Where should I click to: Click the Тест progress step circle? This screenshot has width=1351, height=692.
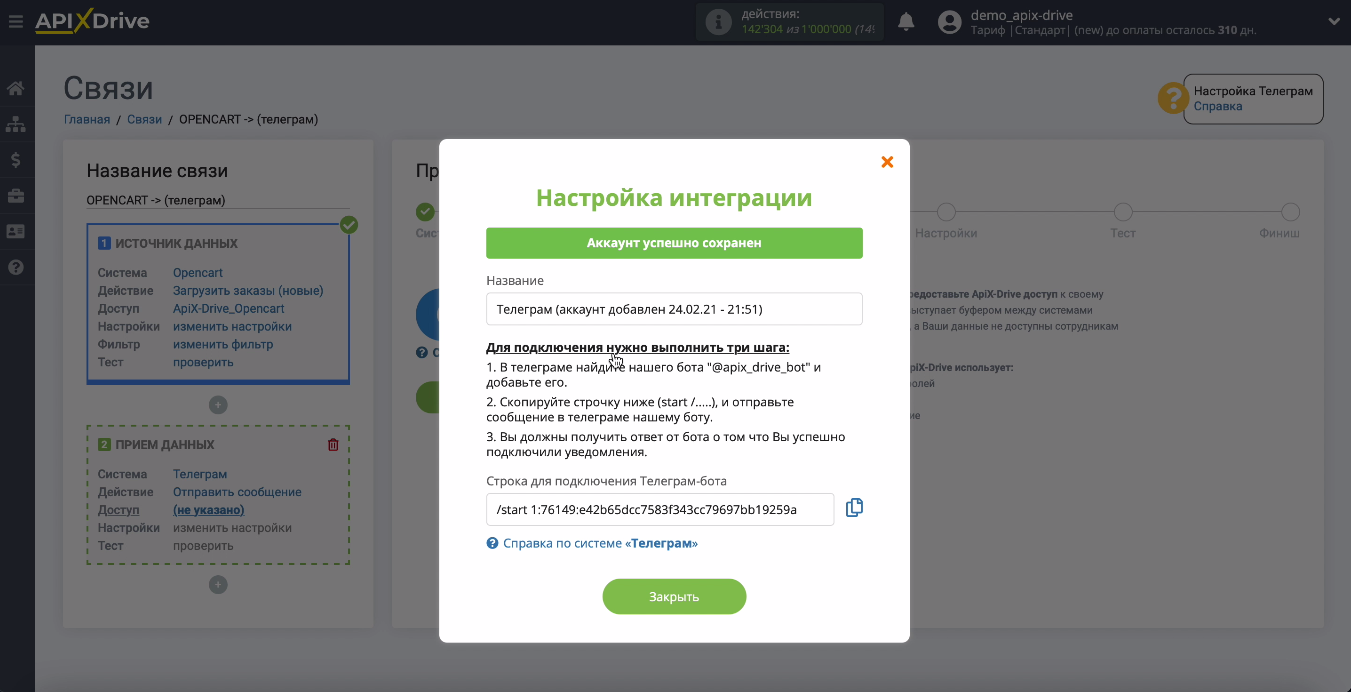(x=1123, y=212)
